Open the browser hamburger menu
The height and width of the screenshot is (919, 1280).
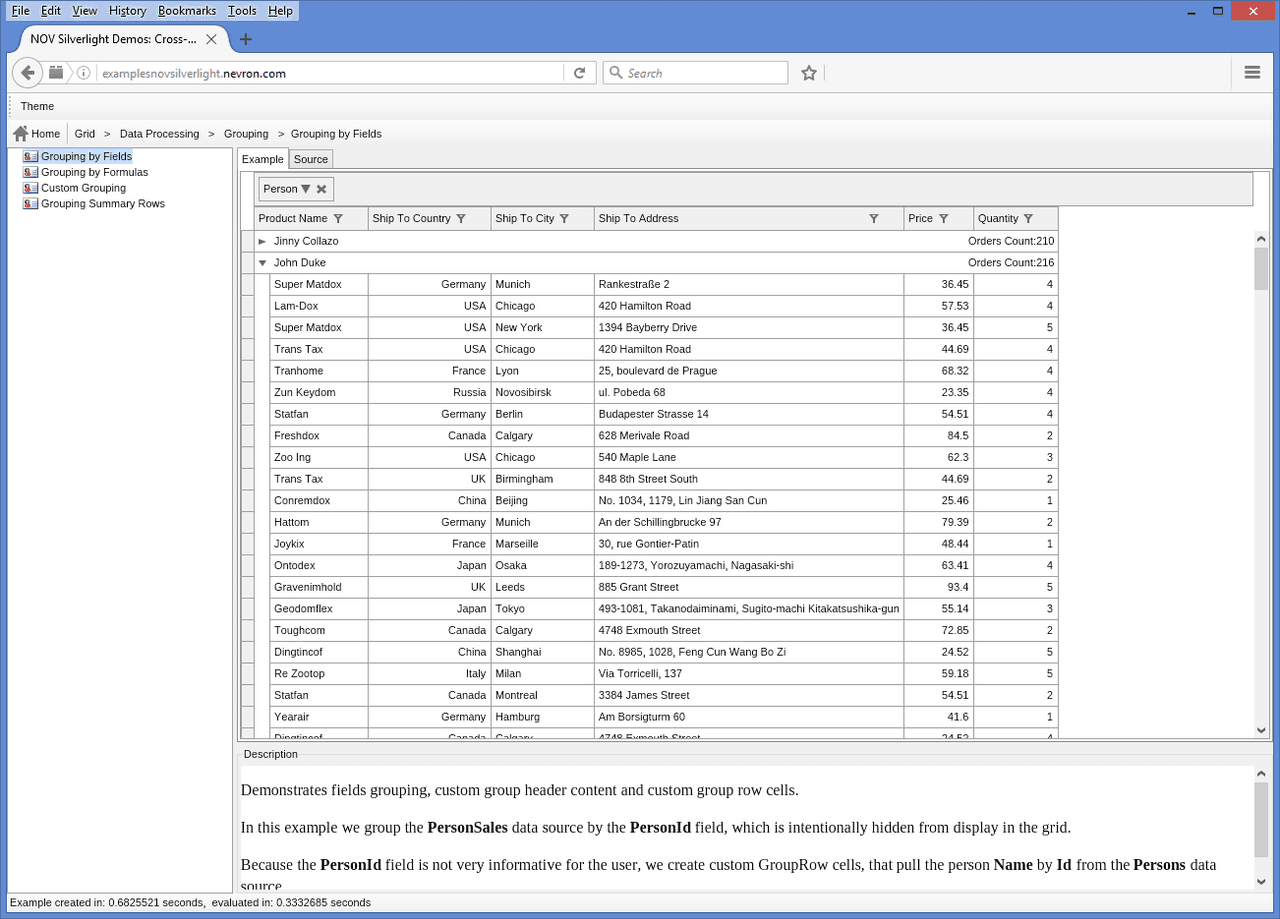tap(1252, 72)
